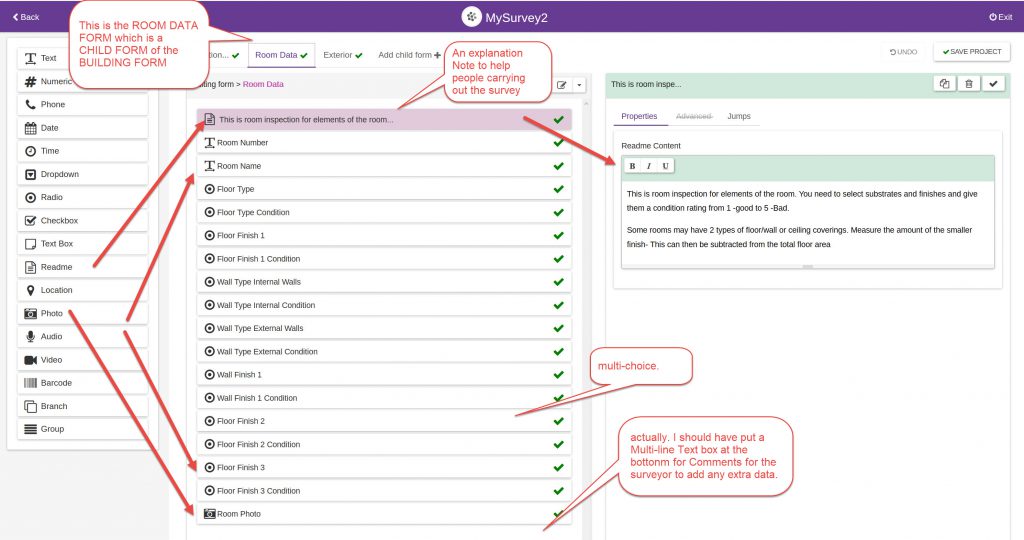Click the checkmark icon to validate input

click(993, 84)
